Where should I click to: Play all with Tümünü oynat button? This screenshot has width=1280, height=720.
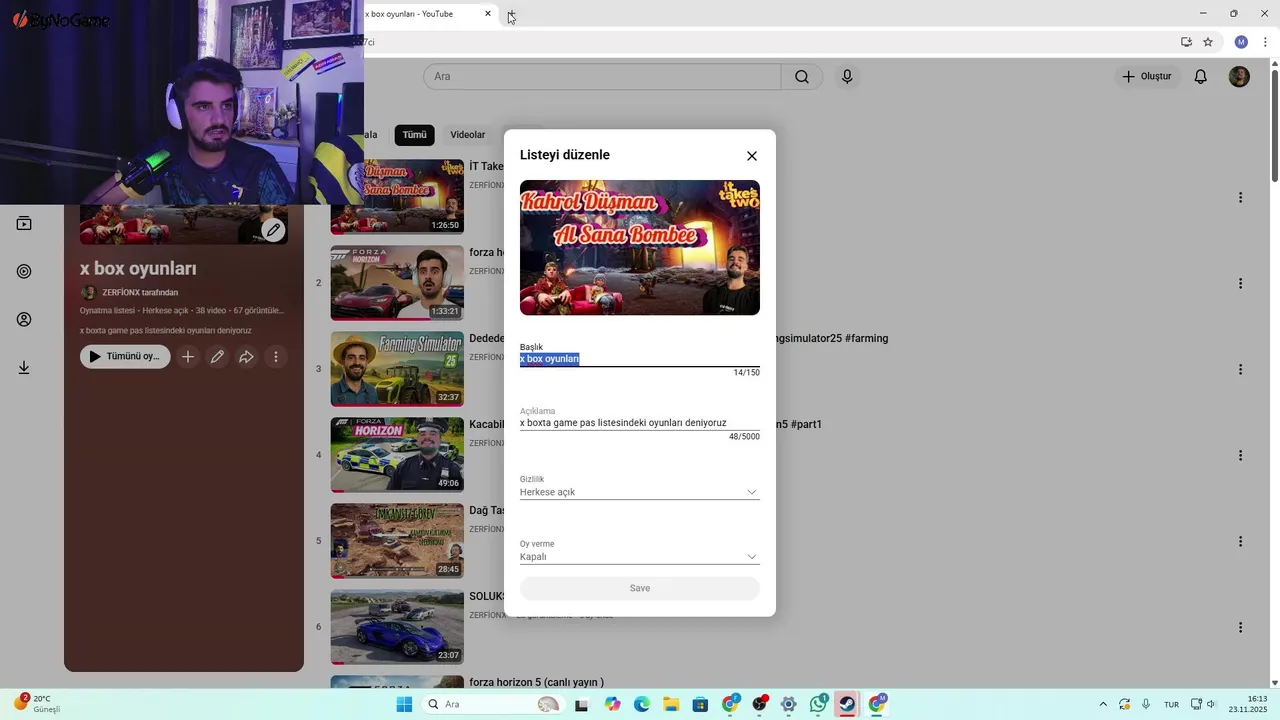click(125, 356)
